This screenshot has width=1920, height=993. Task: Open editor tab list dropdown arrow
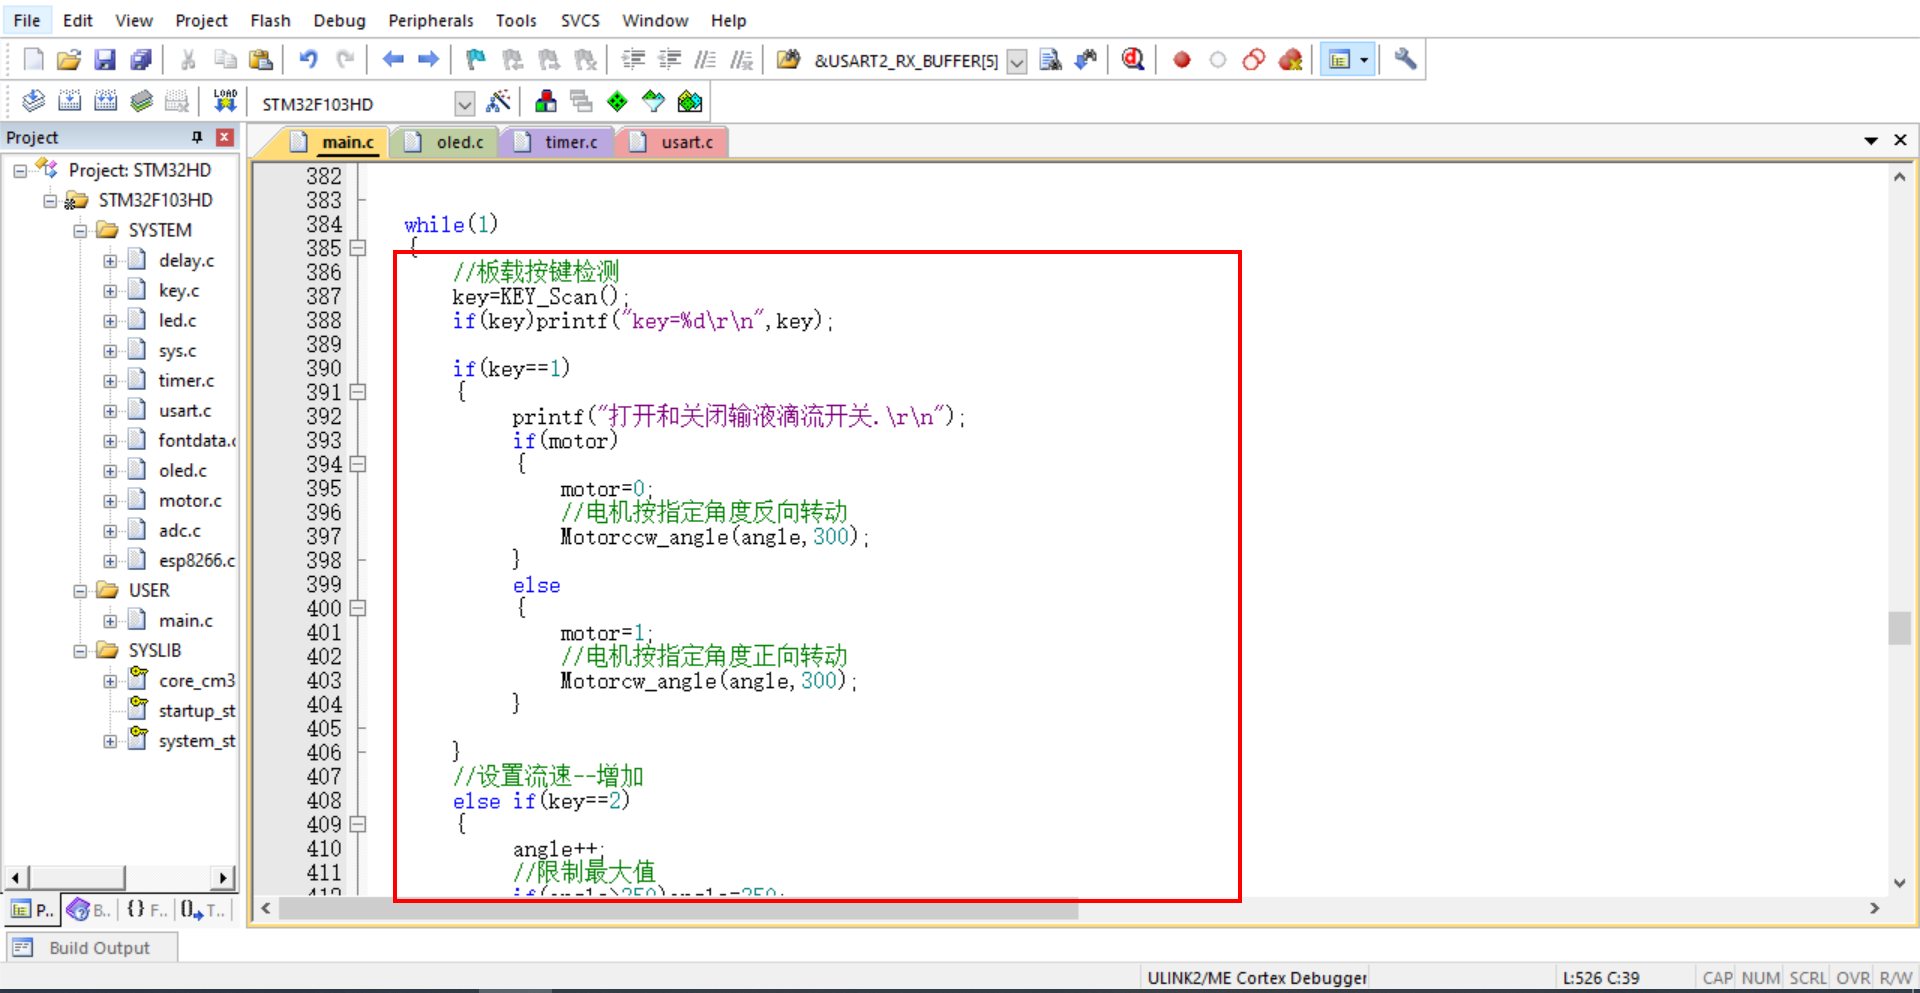[1871, 141]
